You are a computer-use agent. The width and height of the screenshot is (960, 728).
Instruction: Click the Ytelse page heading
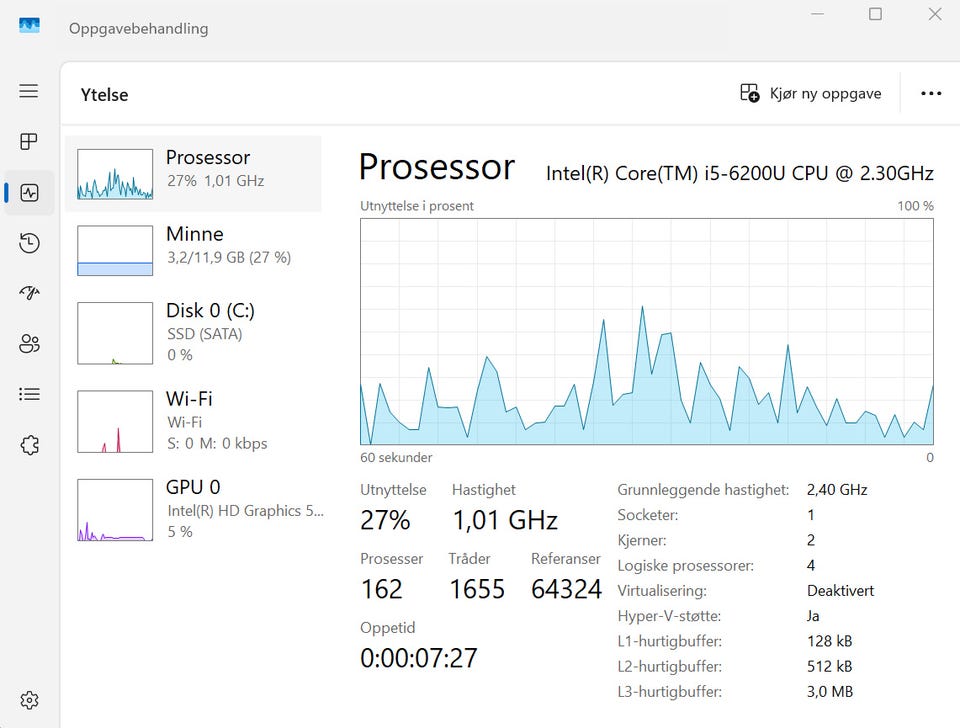[104, 95]
